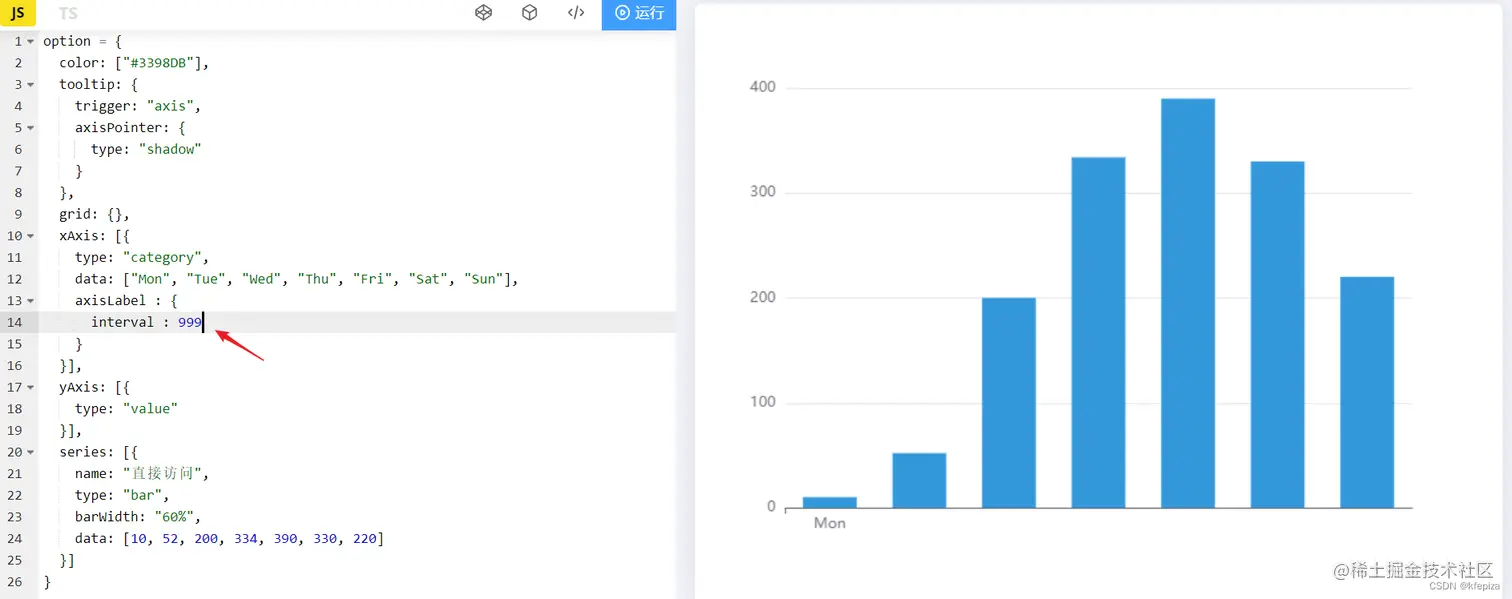Click the "Sun" string in xAxis data

coord(483,279)
